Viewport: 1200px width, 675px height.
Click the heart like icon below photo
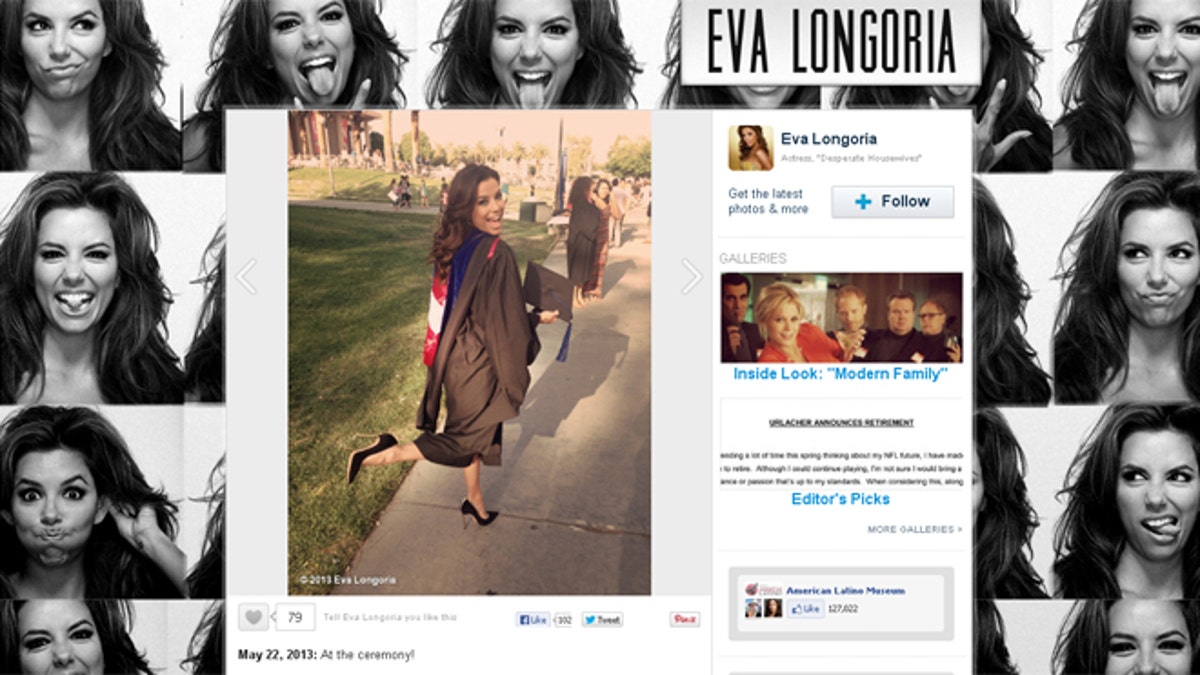253,617
